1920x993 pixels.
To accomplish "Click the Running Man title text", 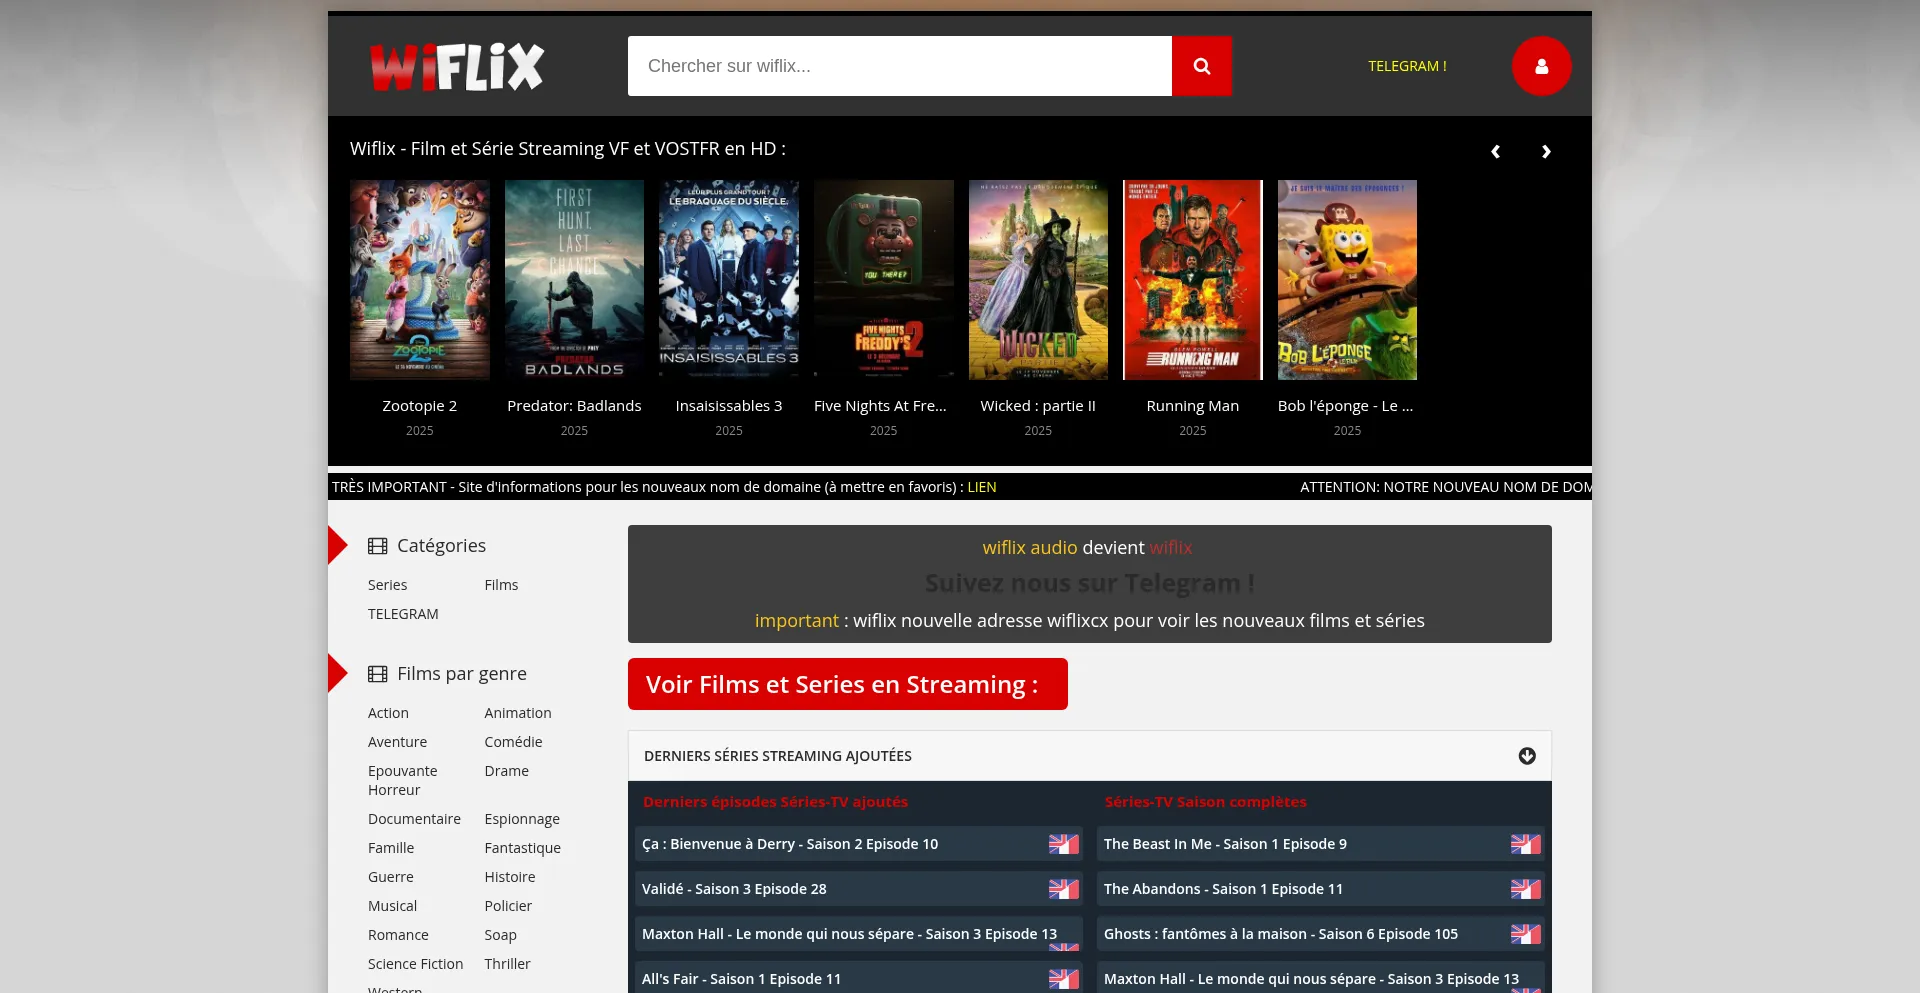I will (1193, 406).
